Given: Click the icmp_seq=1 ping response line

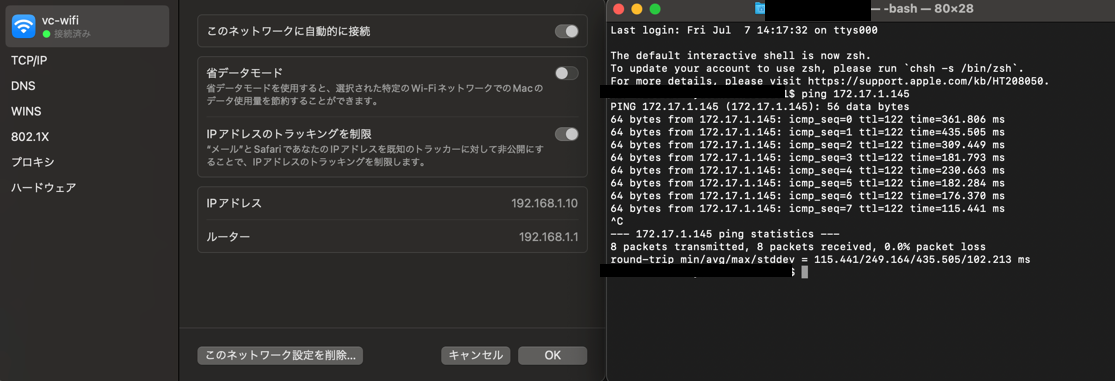Looking at the screenshot, I should coord(807,132).
